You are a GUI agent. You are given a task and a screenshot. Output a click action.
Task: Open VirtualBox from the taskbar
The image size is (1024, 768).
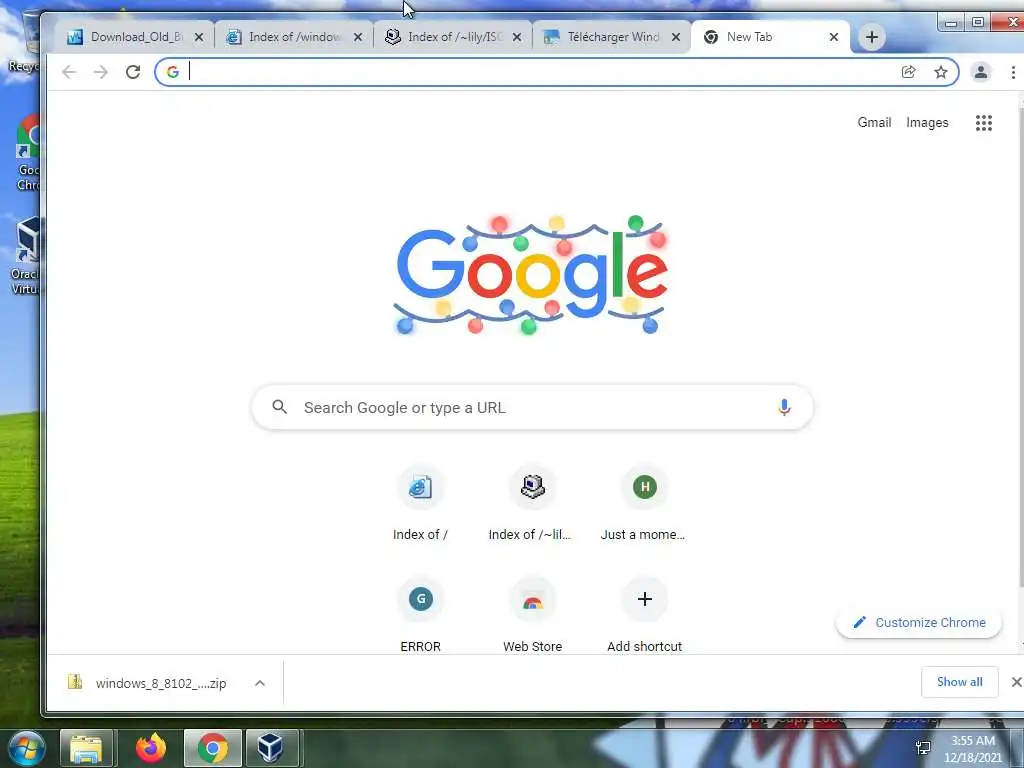click(x=270, y=748)
